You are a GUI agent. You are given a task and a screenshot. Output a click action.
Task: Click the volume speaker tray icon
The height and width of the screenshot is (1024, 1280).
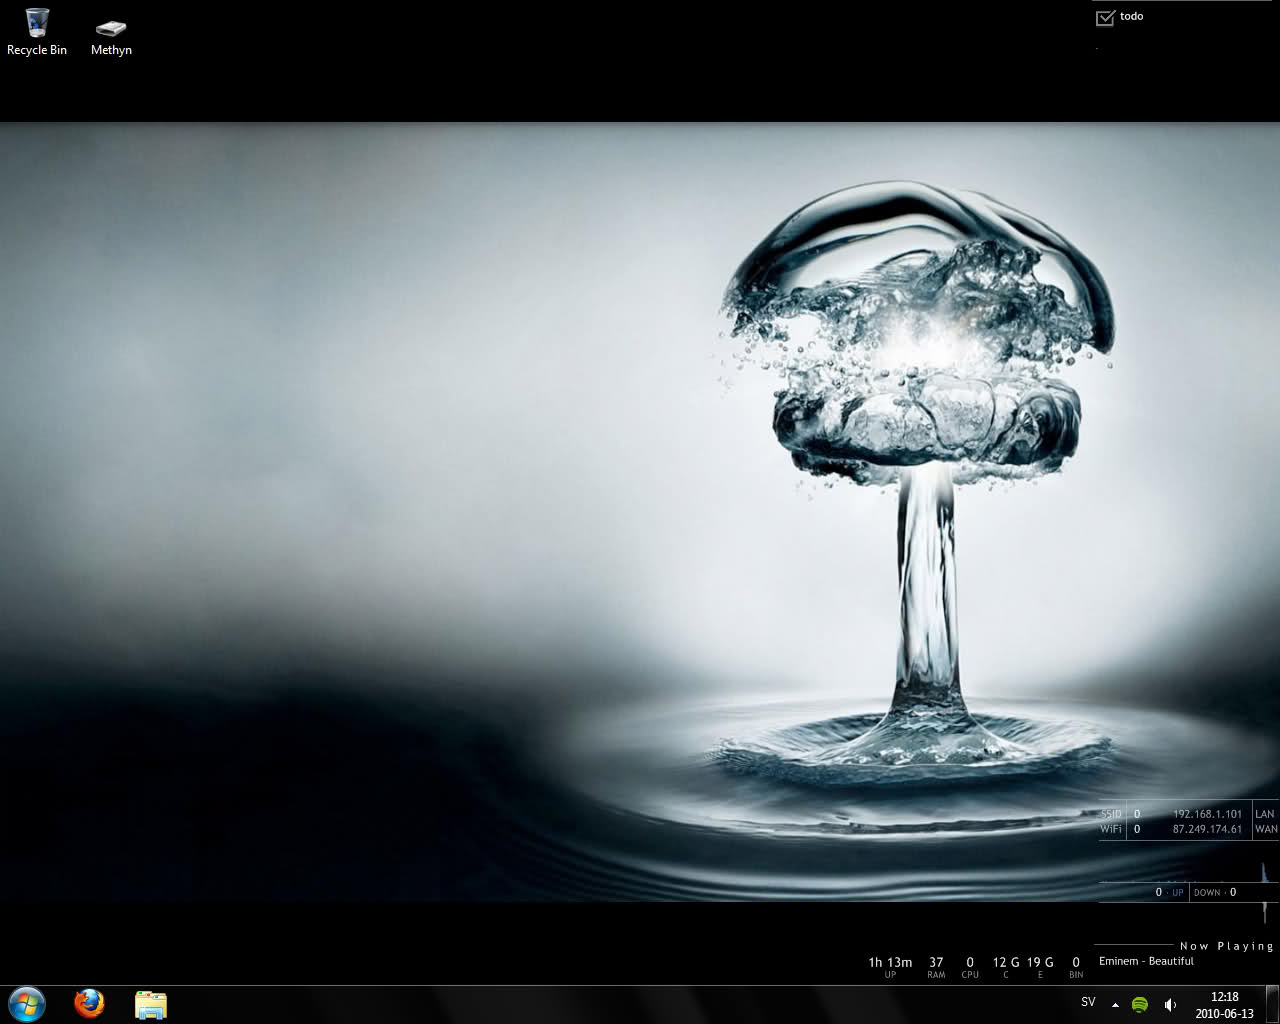coord(1170,1004)
